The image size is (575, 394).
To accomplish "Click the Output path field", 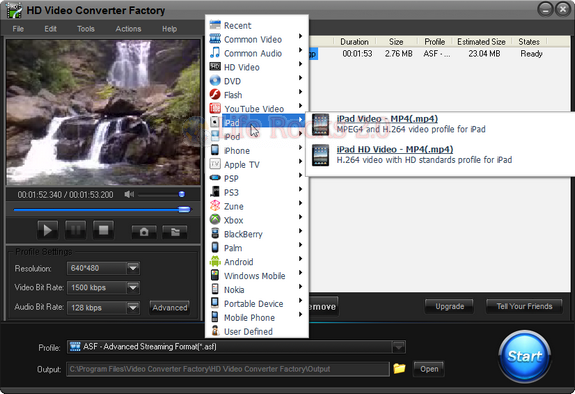I will tap(228, 369).
